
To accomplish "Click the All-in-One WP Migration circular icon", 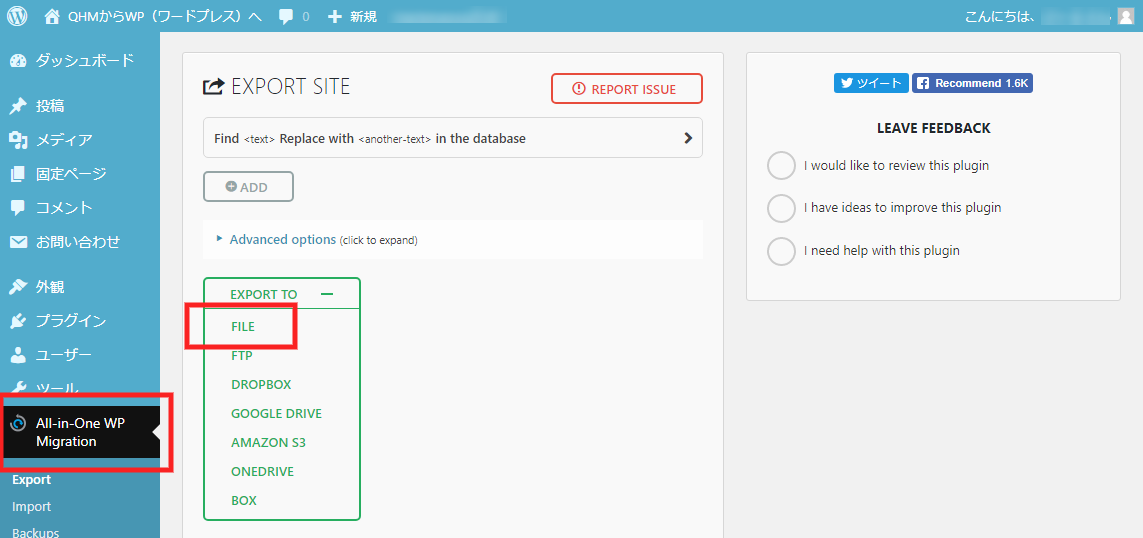I will tap(19, 424).
